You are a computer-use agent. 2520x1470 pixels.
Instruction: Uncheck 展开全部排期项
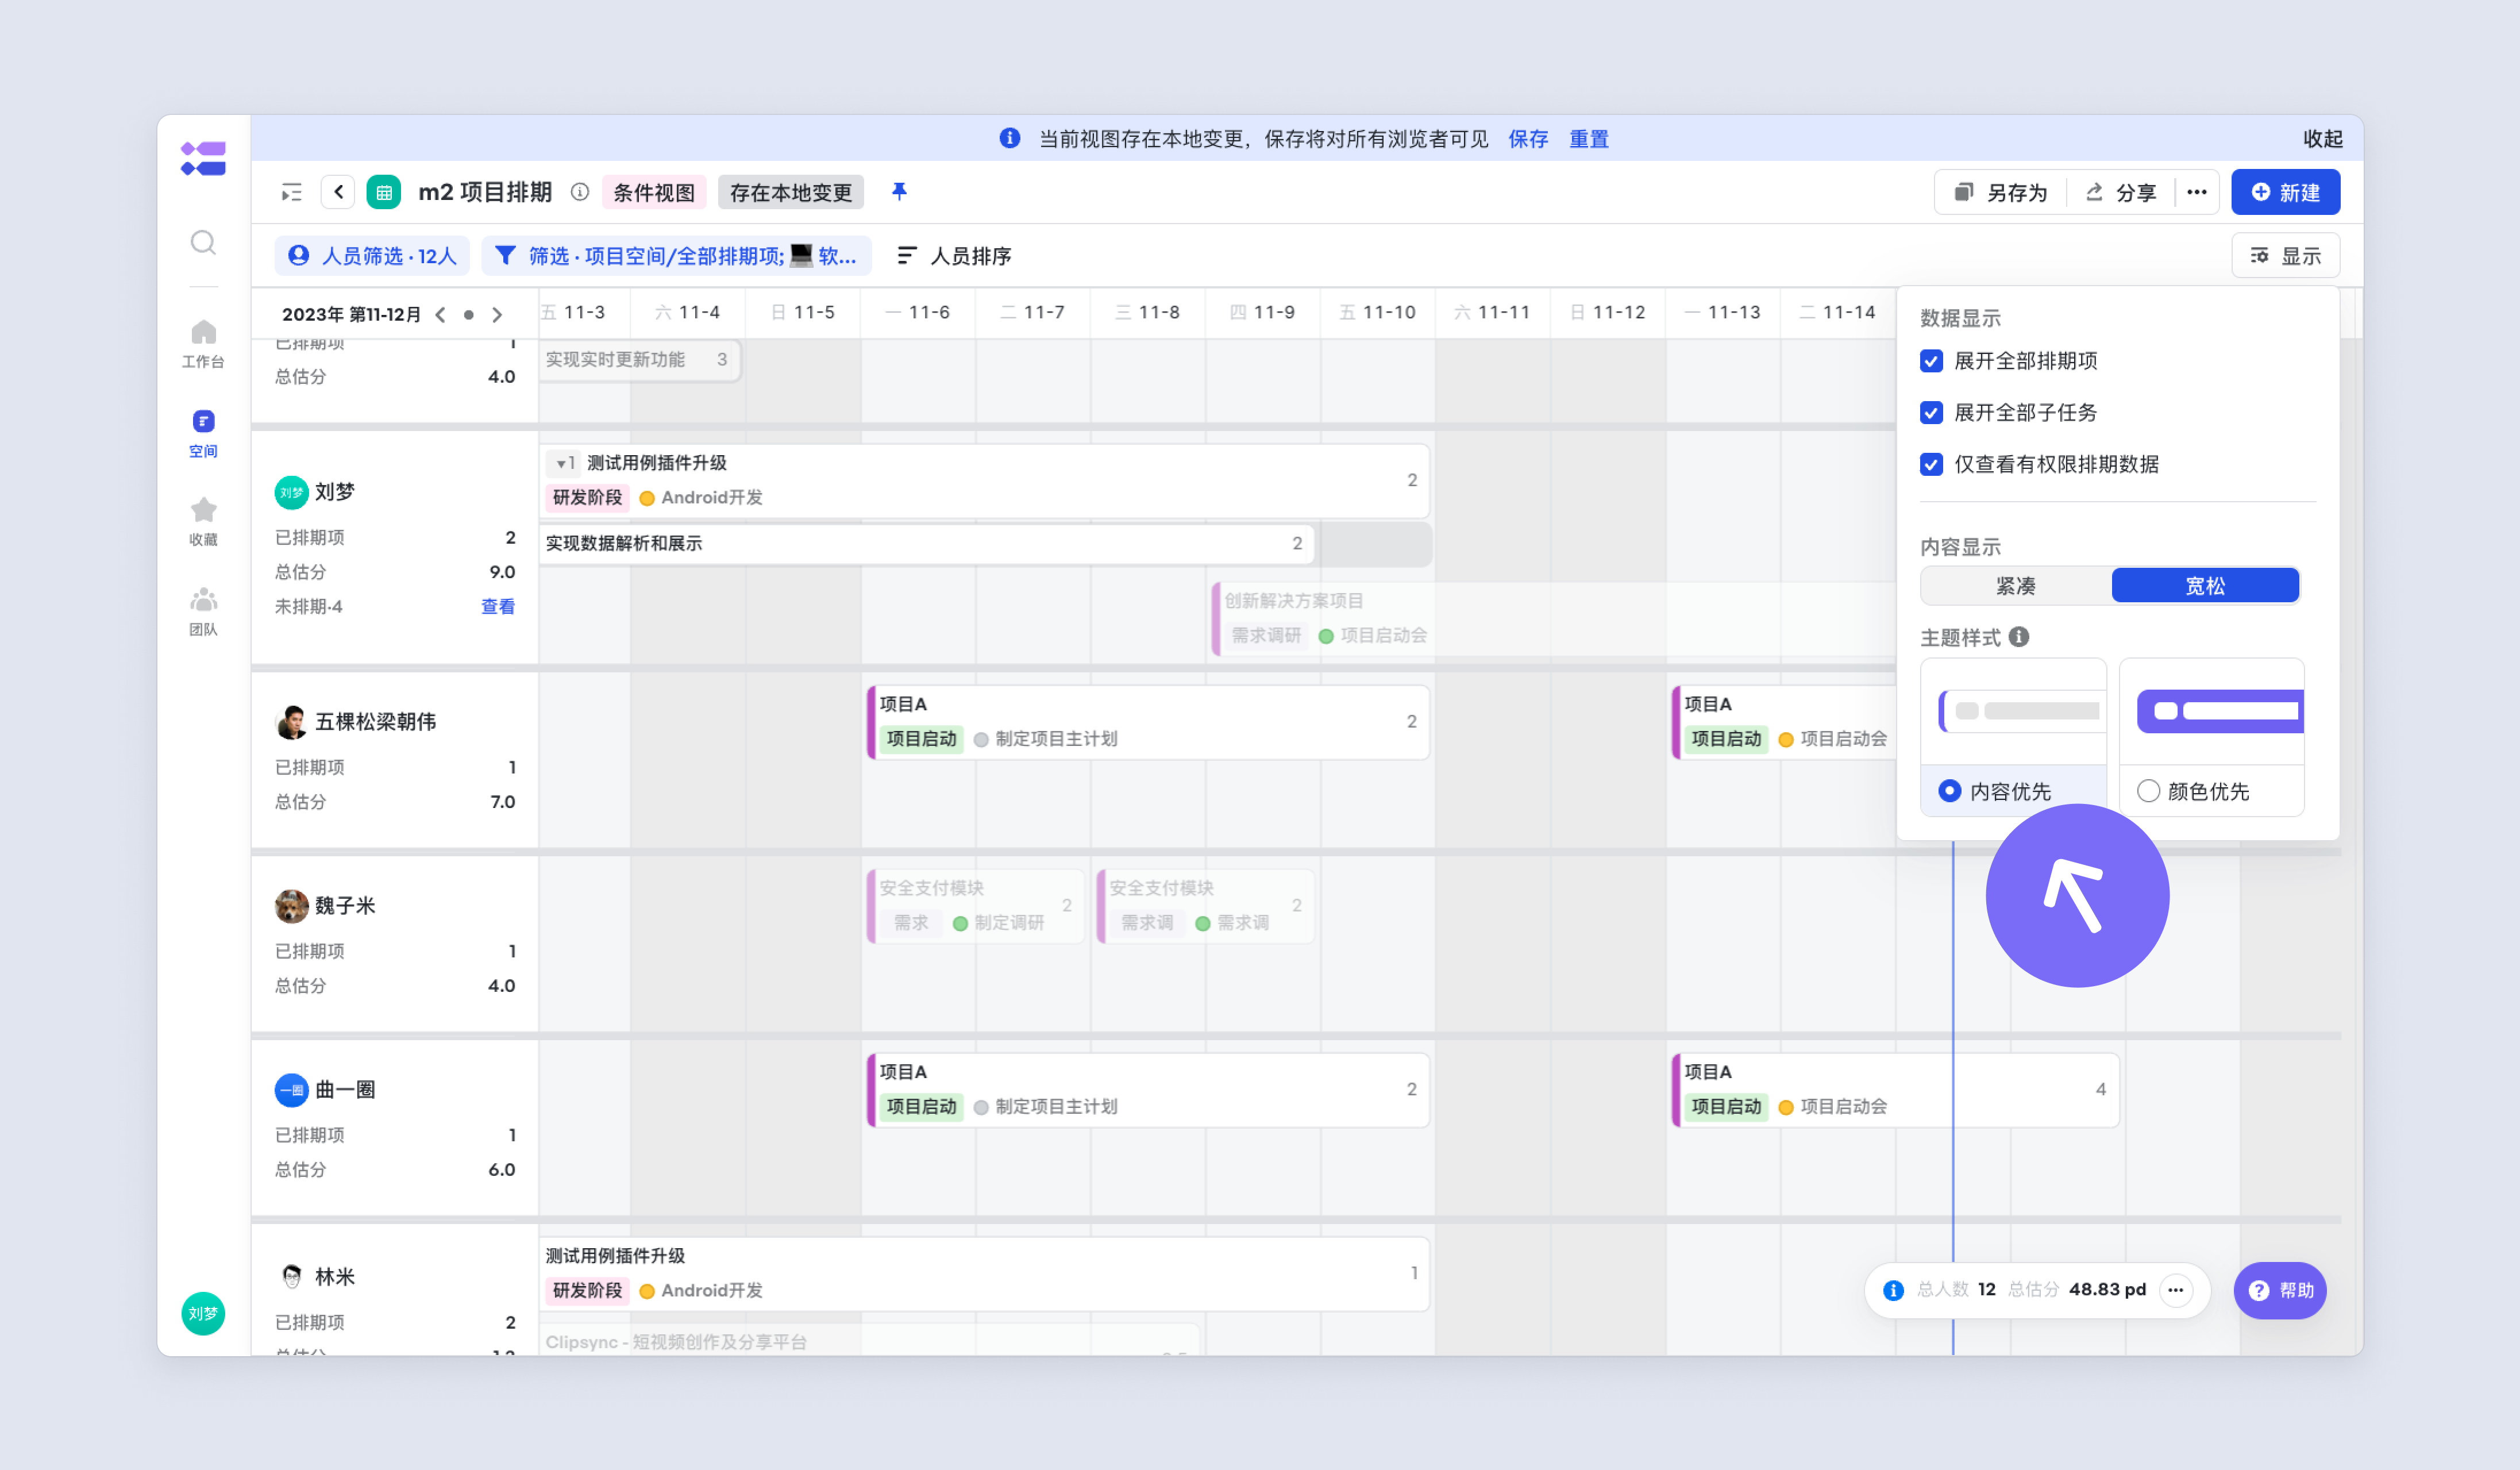(x=1931, y=361)
